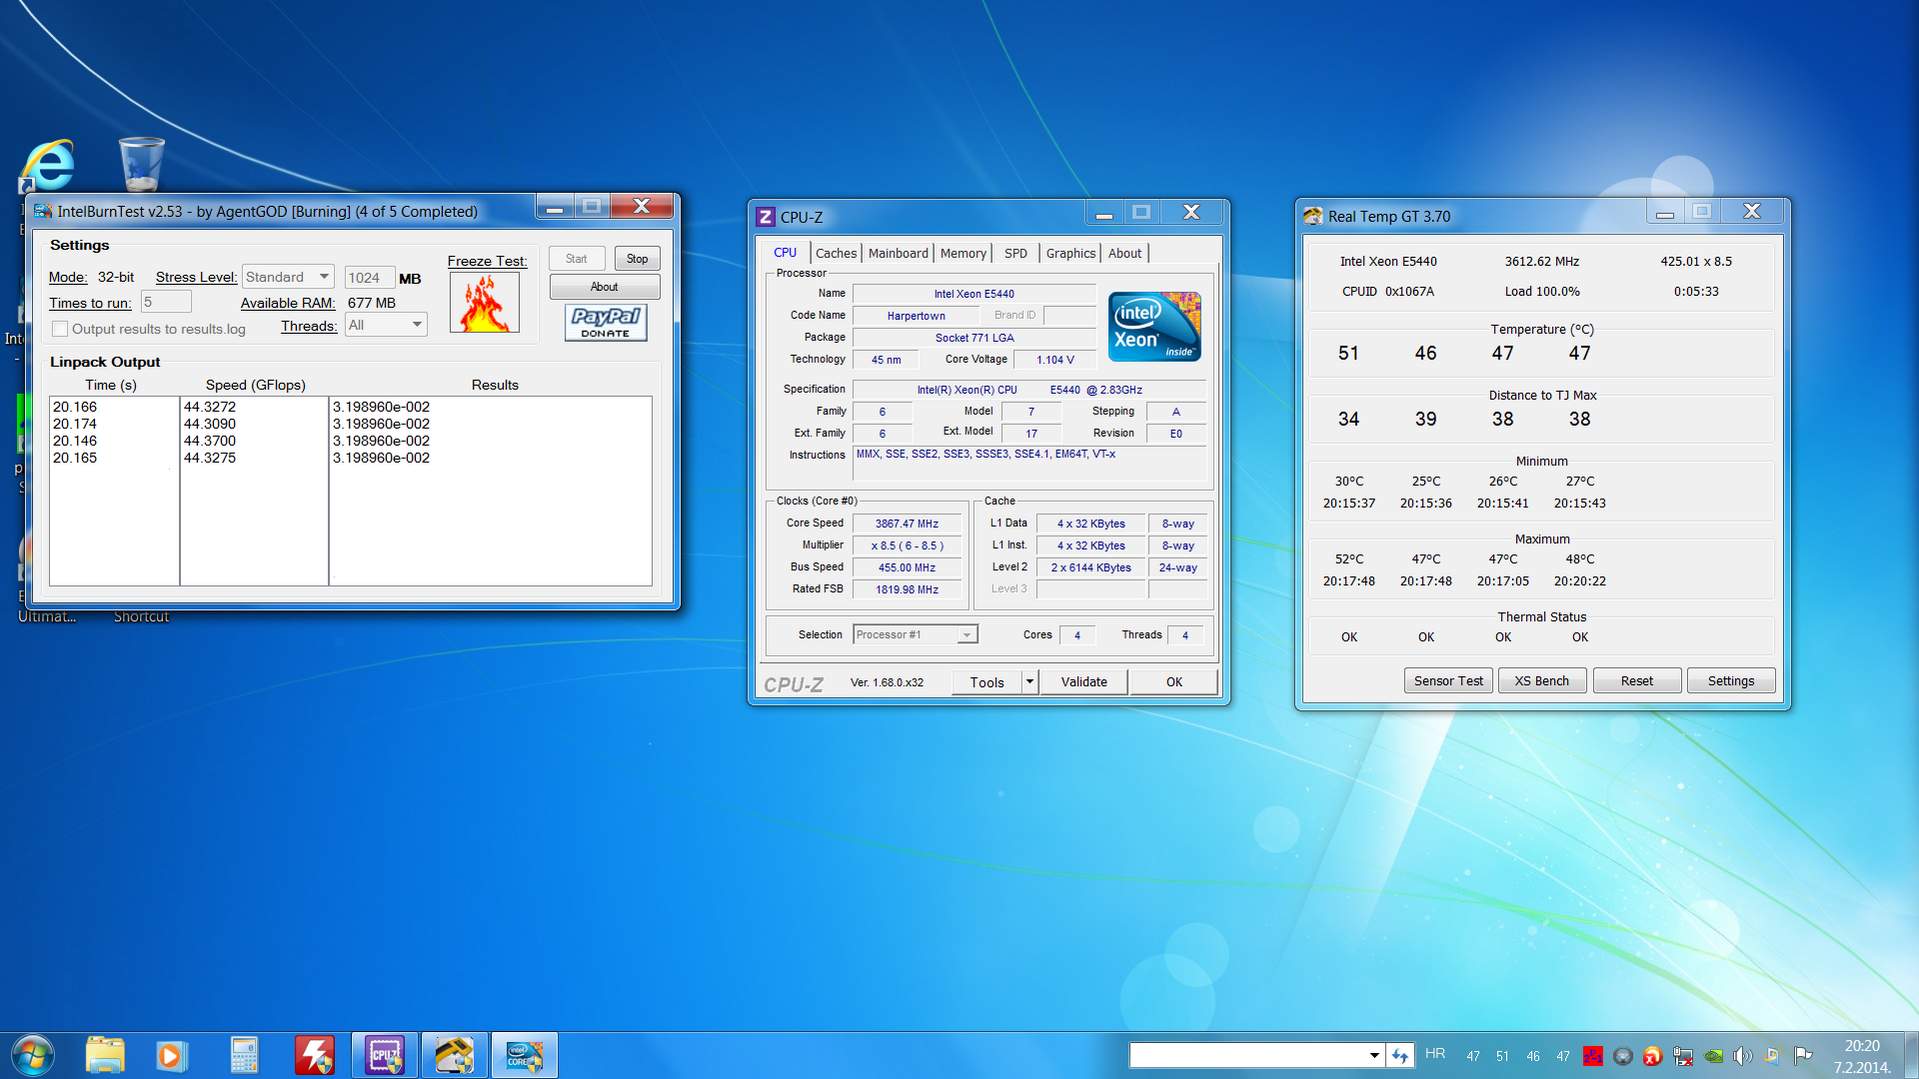Image resolution: width=1919 pixels, height=1079 pixels.
Task: Click the volume speaker tray icon
Action: pos(1742,1056)
